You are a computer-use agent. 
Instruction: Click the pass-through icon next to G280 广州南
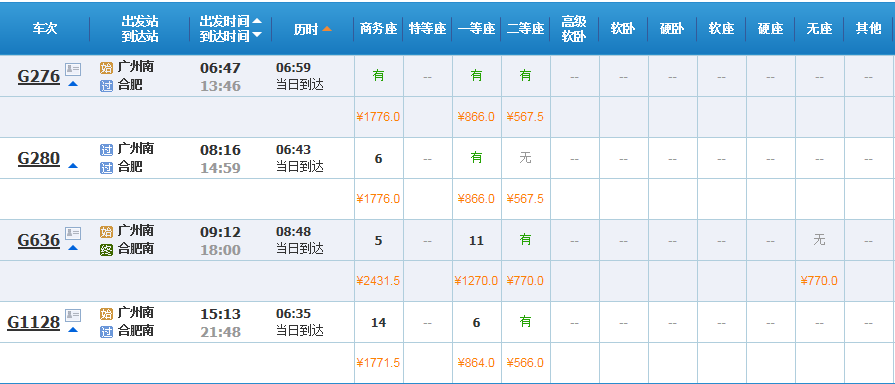(106, 150)
